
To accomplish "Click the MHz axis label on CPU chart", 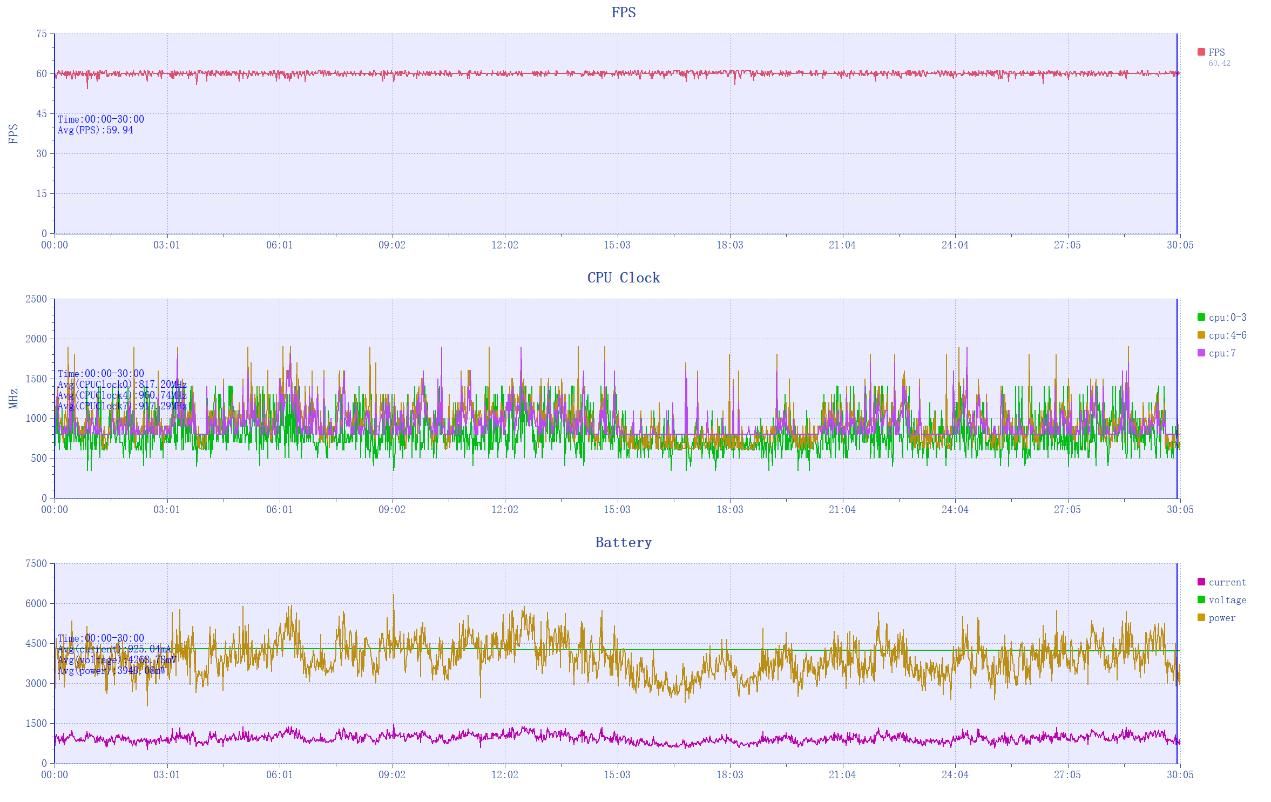I will point(14,398).
